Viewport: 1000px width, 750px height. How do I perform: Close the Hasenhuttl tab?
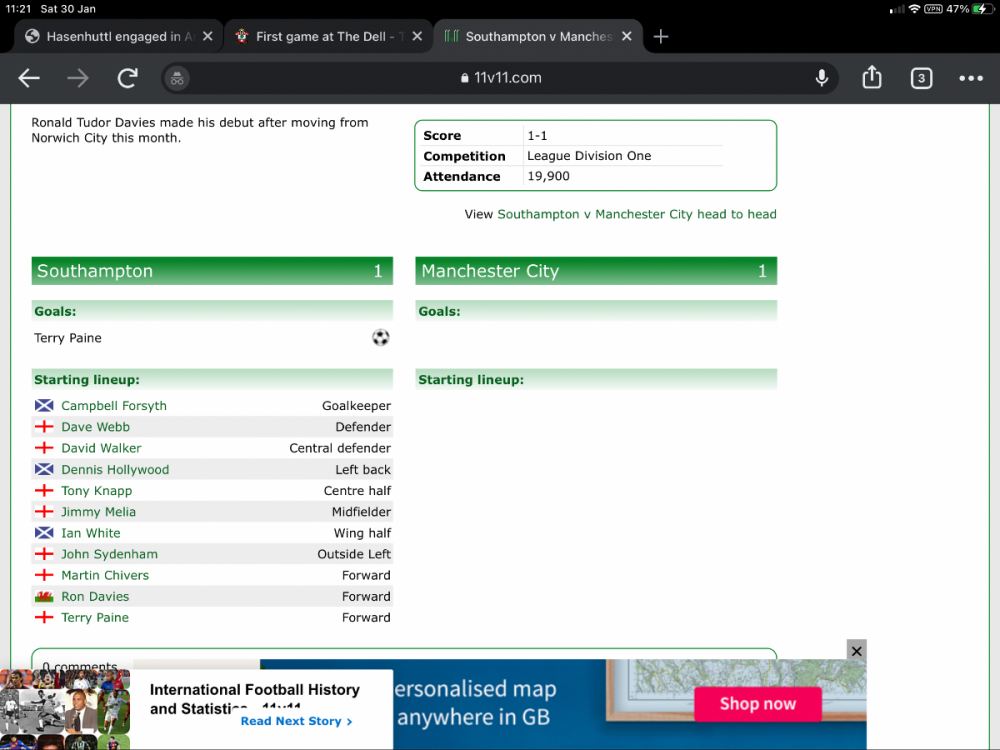(208, 36)
